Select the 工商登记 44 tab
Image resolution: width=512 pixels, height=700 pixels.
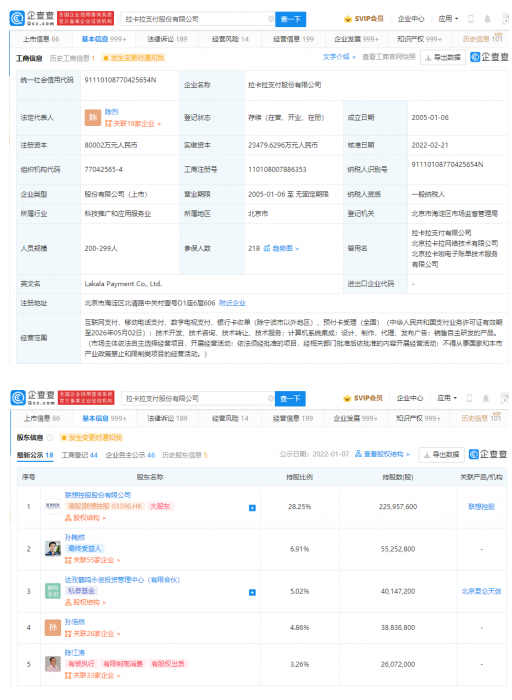[x=79, y=455]
